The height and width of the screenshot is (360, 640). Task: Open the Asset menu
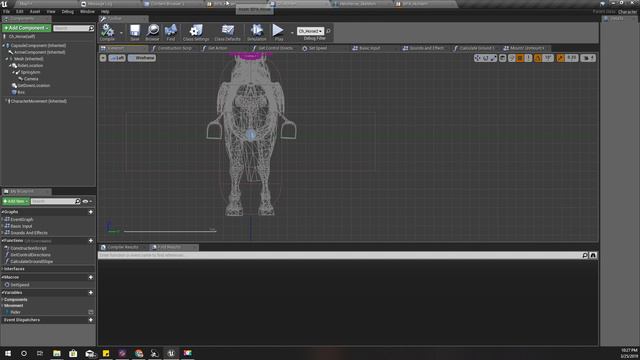coord(35,11)
